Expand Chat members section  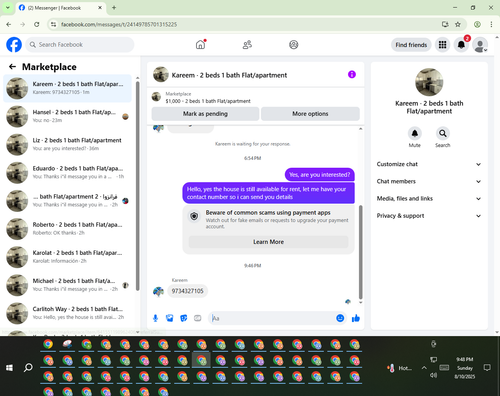point(429,181)
